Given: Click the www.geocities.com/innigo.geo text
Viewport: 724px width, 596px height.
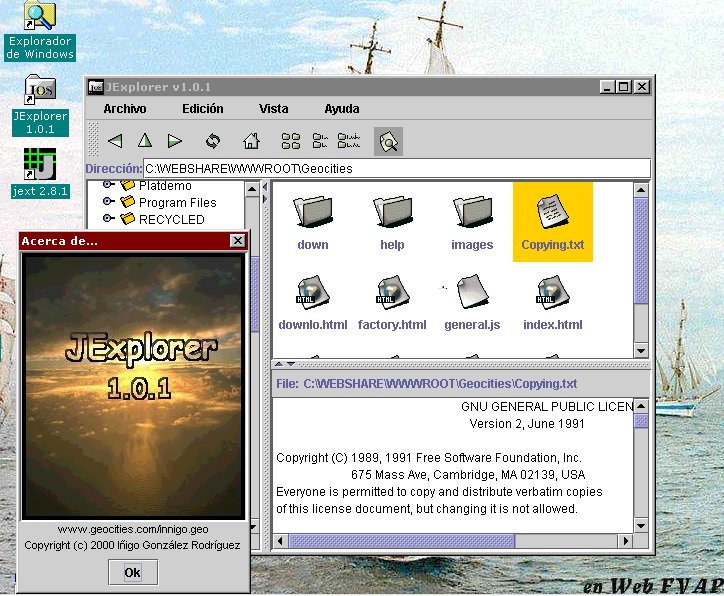Looking at the screenshot, I should (x=133, y=529).
